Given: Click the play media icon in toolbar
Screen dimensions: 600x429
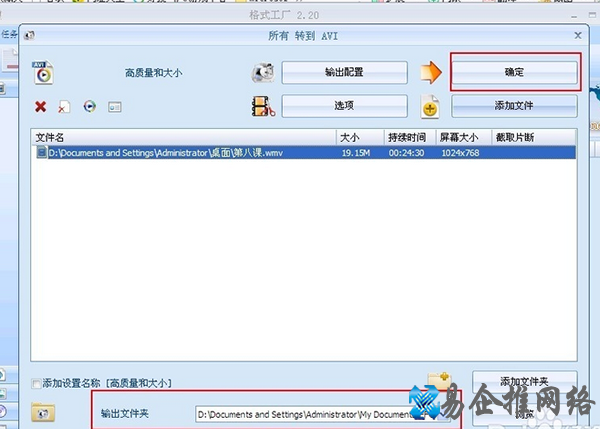Looking at the screenshot, I should click(x=90, y=106).
